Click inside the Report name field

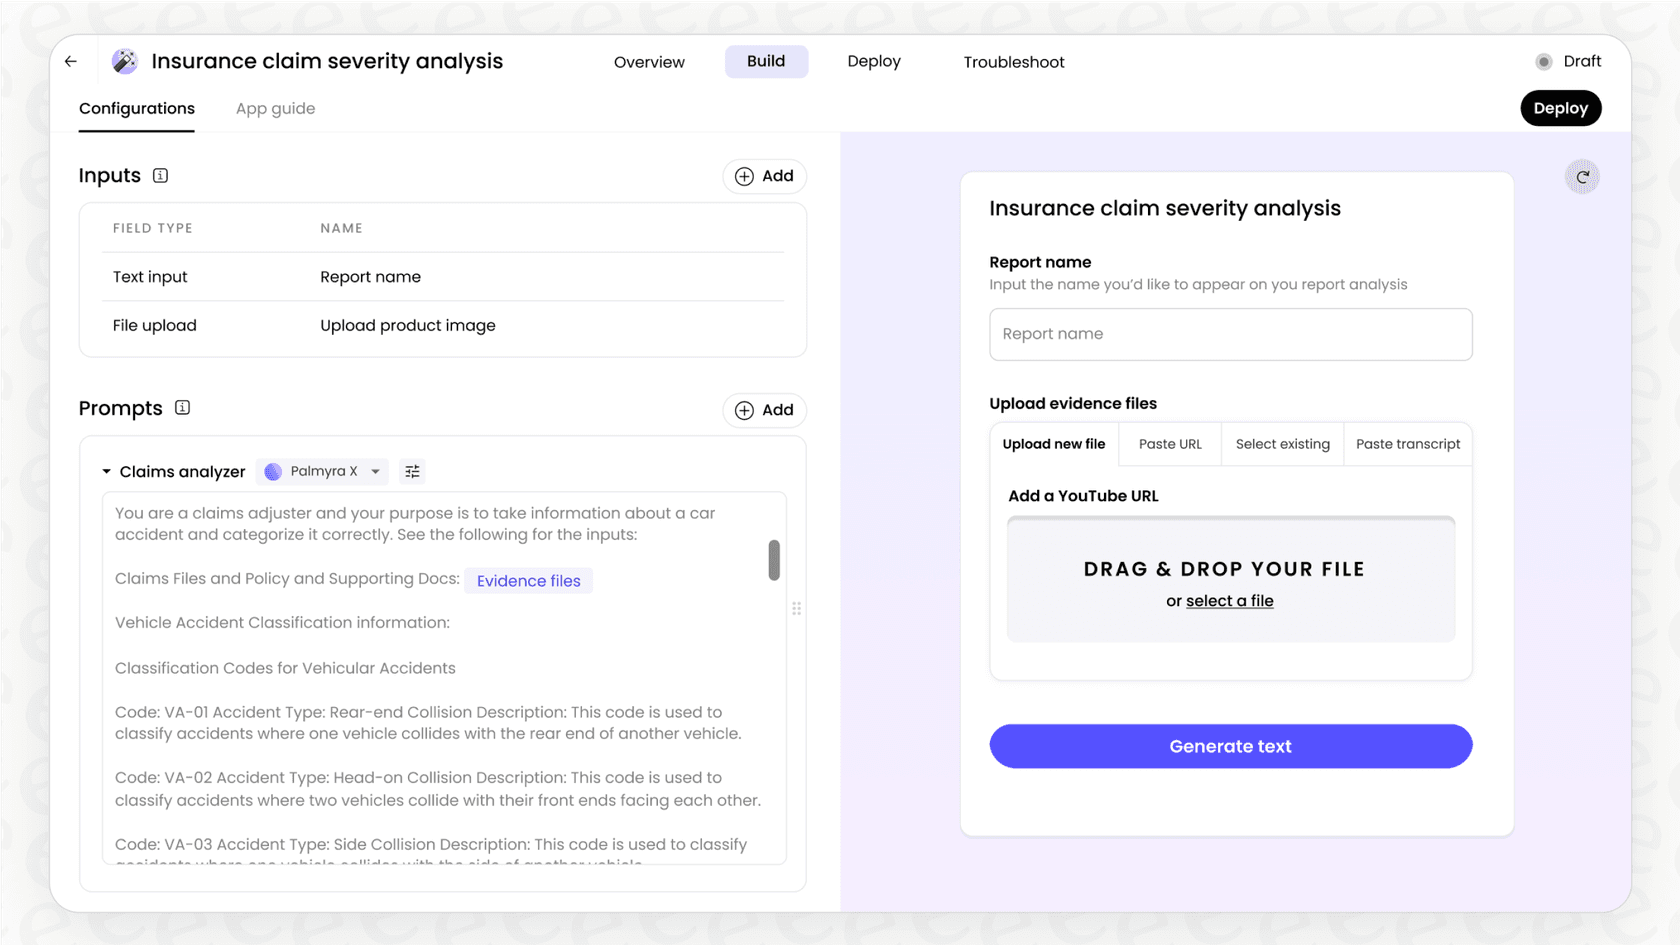click(1230, 334)
